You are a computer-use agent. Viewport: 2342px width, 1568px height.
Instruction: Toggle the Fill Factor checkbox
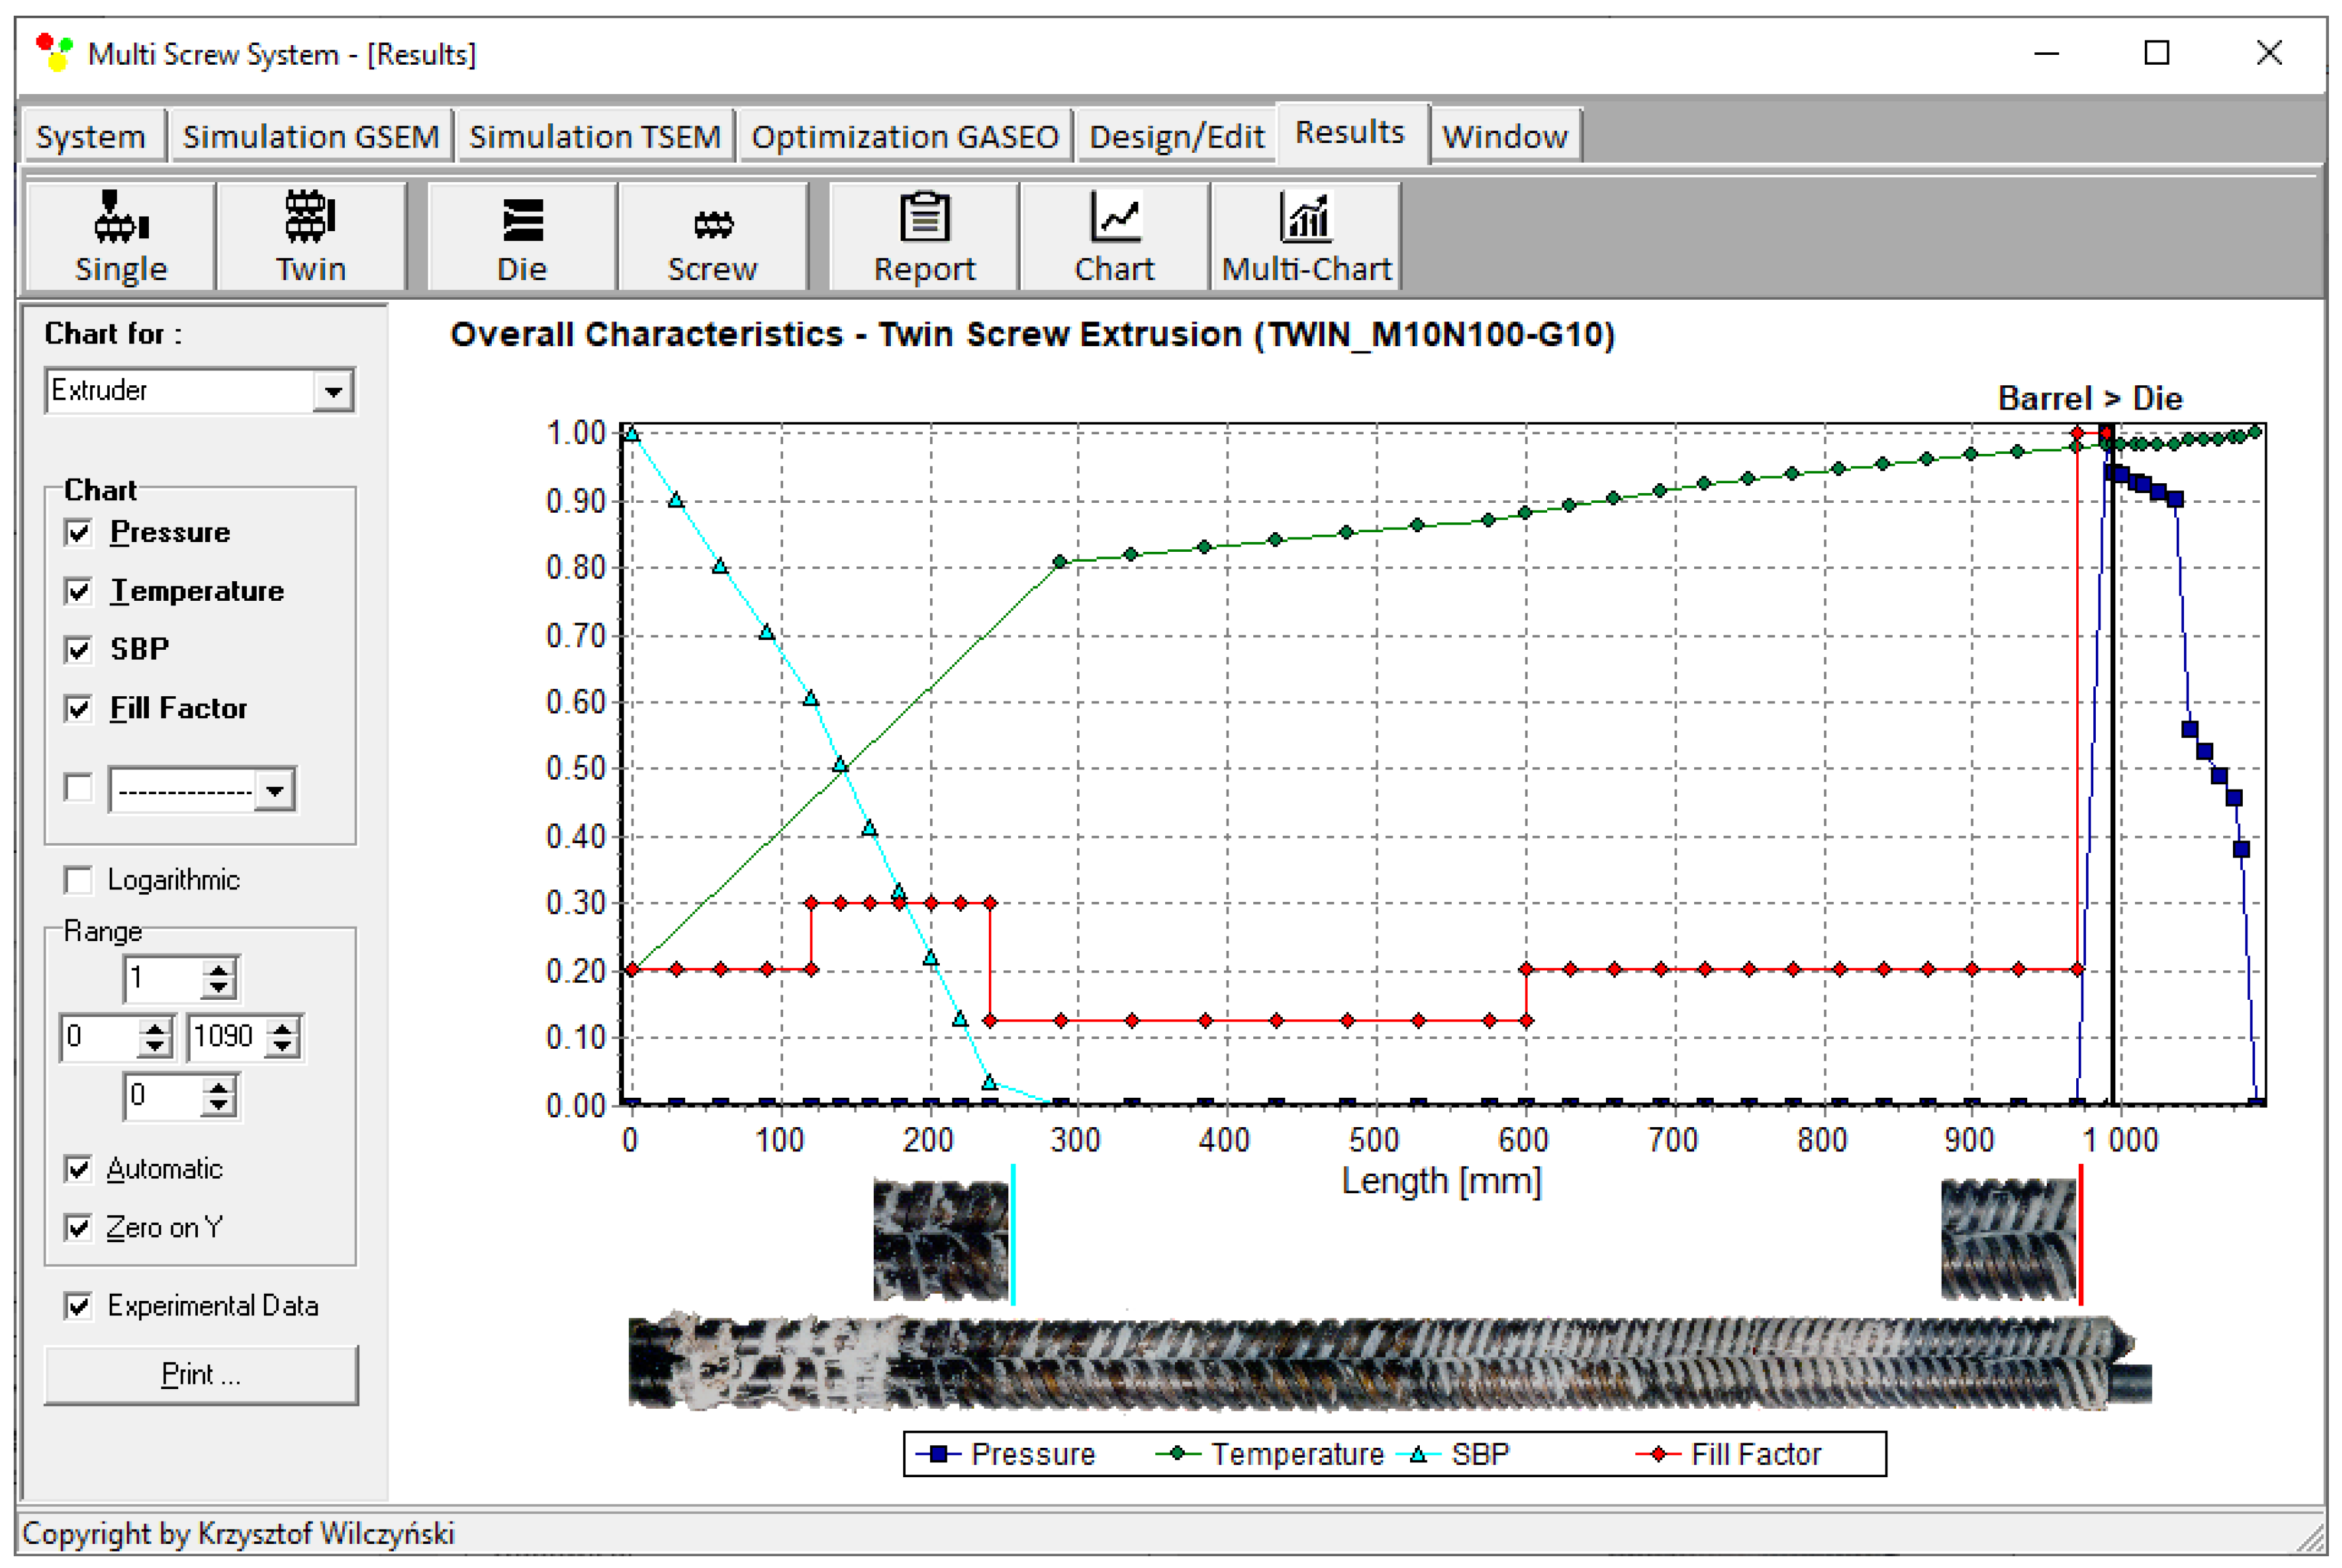coord(79,708)
